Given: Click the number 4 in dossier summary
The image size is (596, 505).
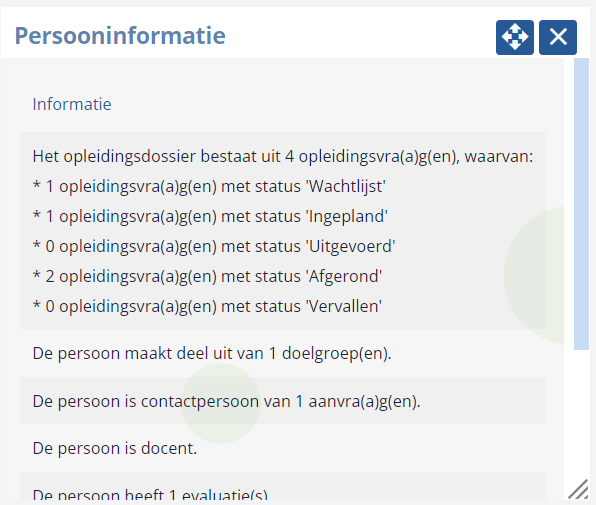Looking at the screenshot, I should click(289, 157).
